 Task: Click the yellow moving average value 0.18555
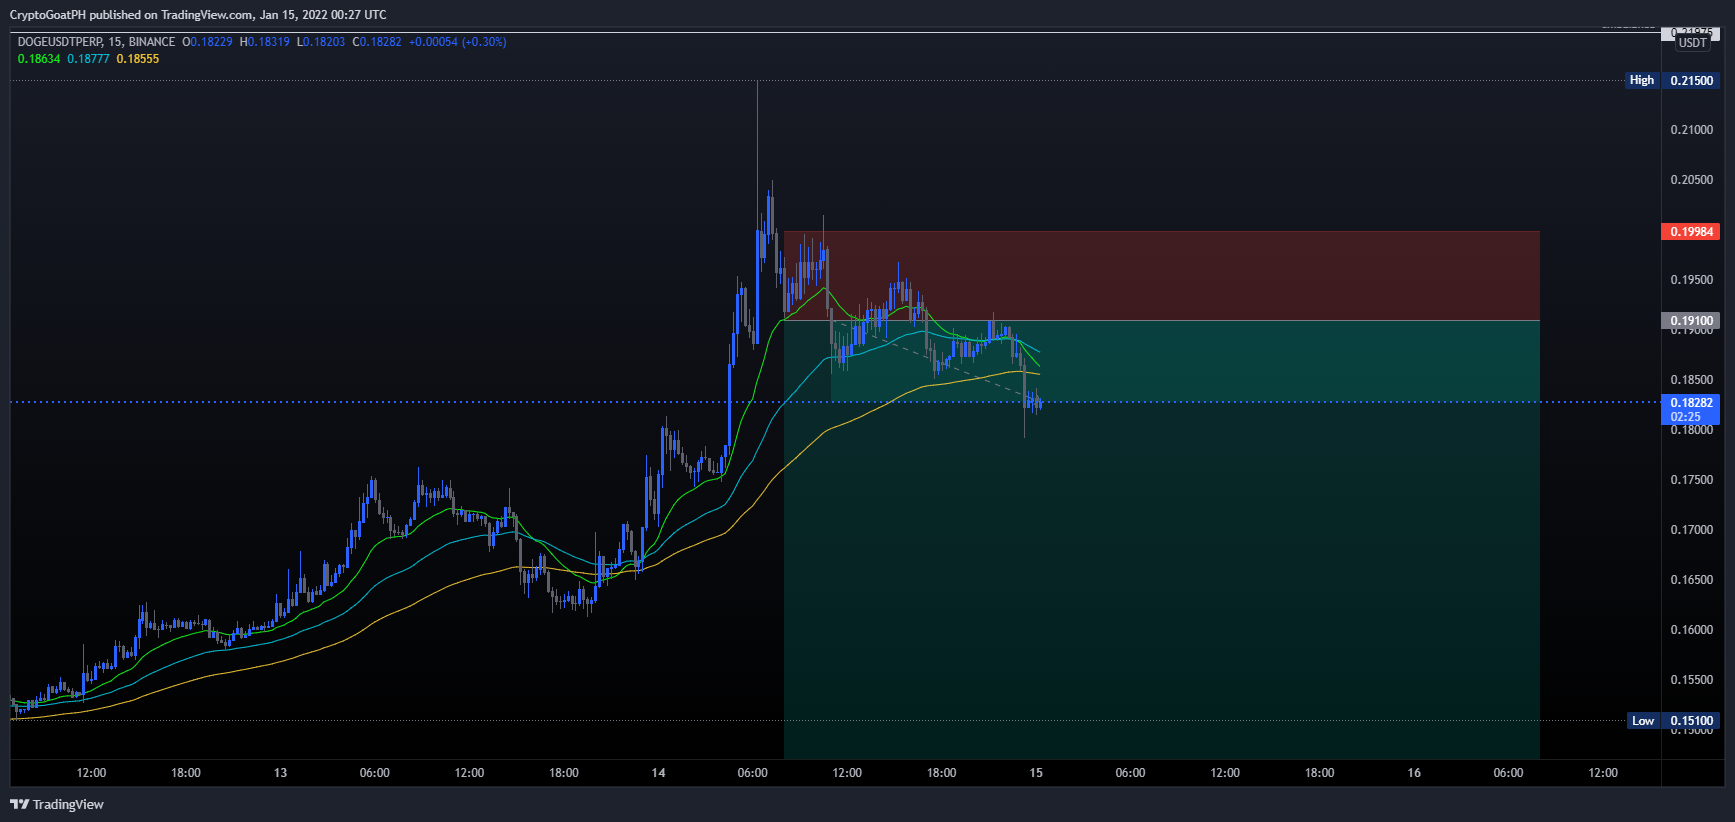[138, 59]
